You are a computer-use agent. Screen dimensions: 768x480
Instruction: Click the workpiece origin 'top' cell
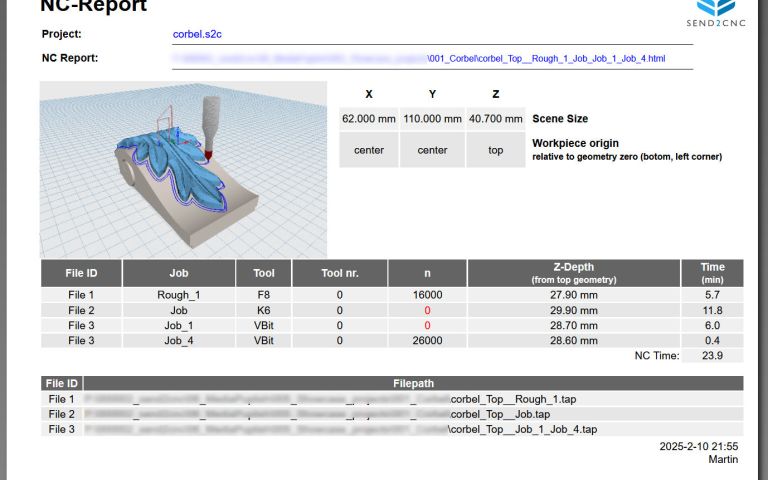point(496,150)
